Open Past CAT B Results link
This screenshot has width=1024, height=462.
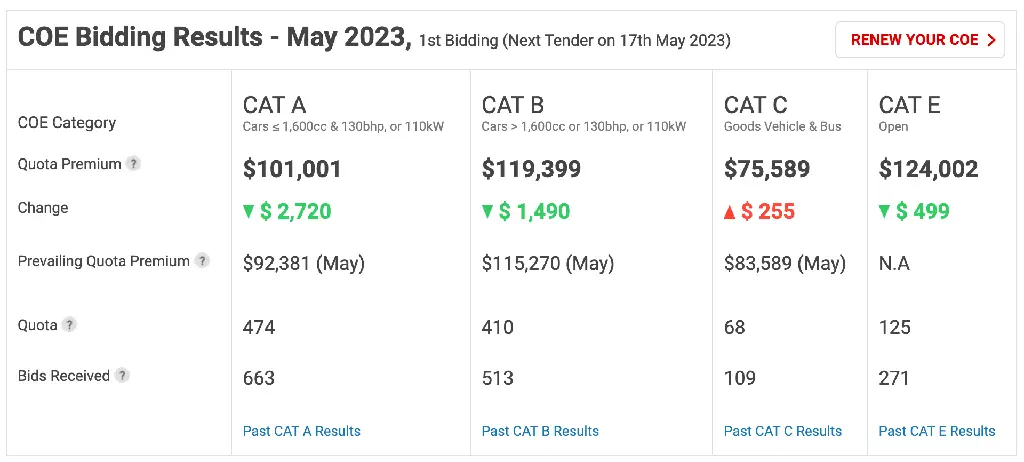[x=540, y=431]
